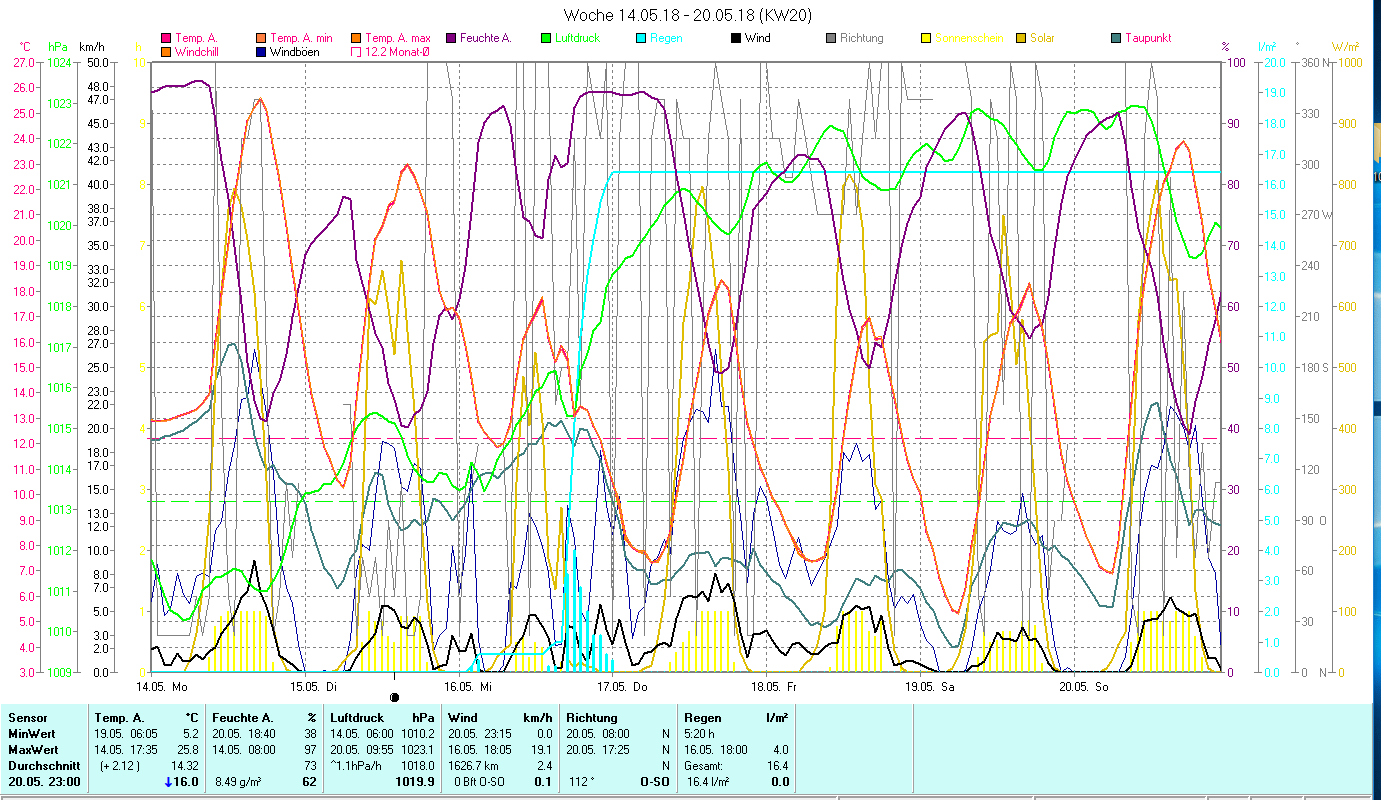Select the average temperature value '14.32'
The image size is (1381, 800).
coord(185,766)
